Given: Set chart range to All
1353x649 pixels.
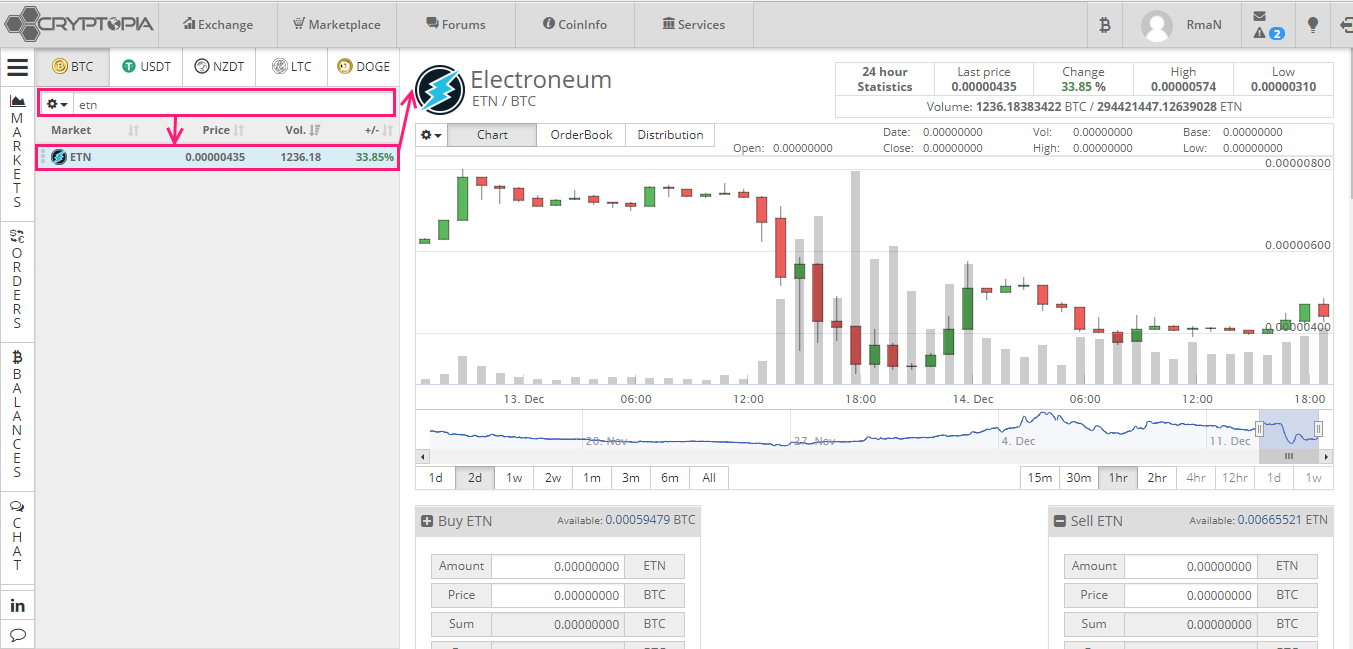Looking at the screenshot, I should pos(709,478).
